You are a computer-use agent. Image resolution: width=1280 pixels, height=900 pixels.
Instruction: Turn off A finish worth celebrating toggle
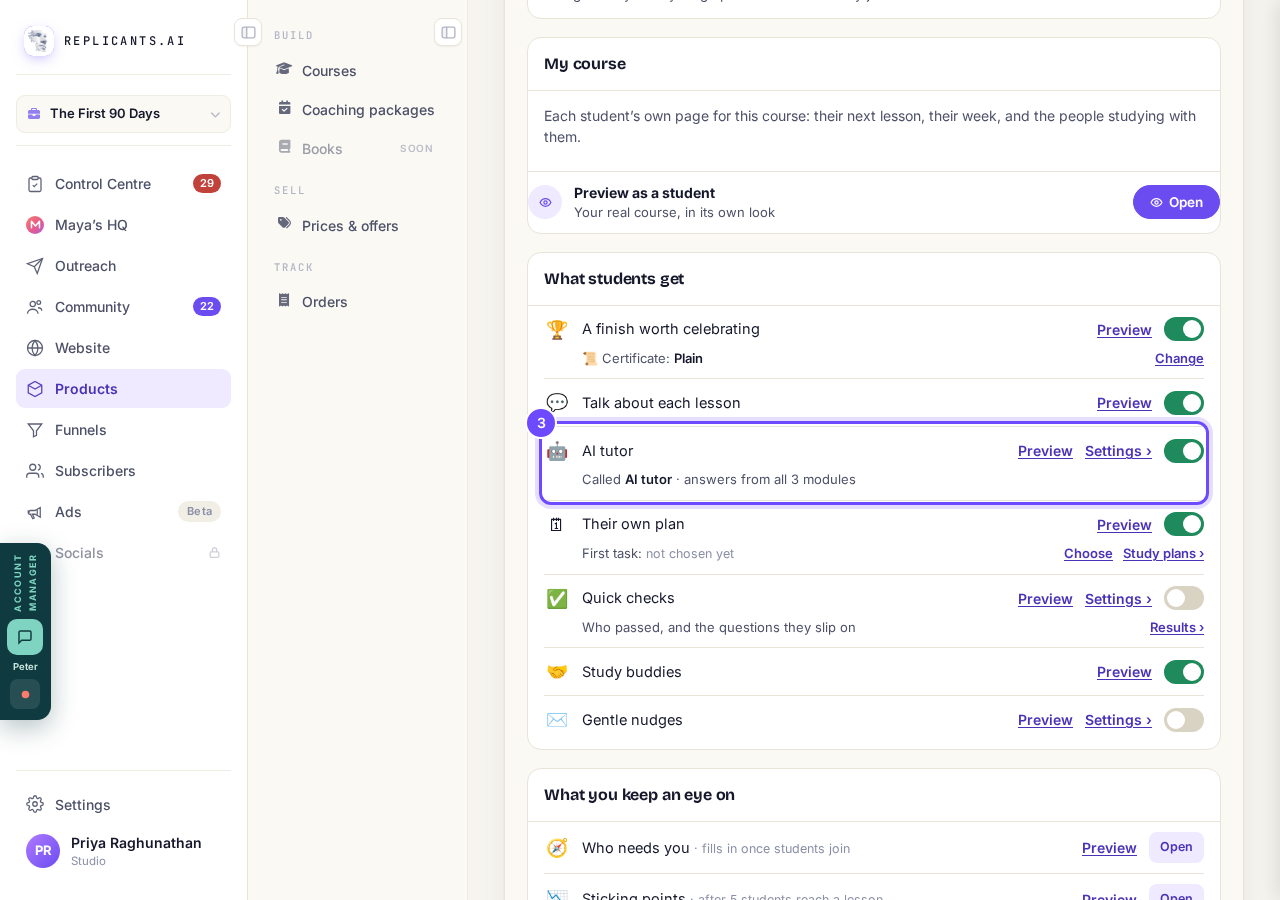pyautogui.click(x=1184, y=329)
